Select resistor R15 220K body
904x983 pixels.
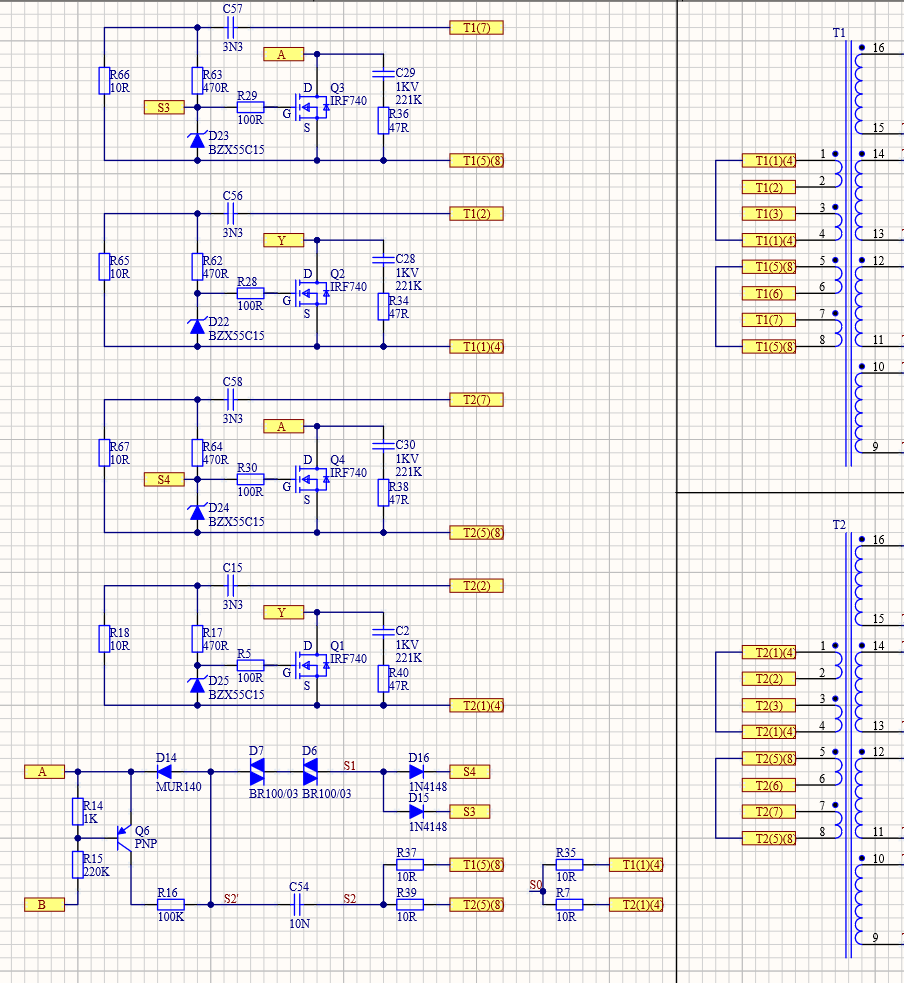click(78, 865)
